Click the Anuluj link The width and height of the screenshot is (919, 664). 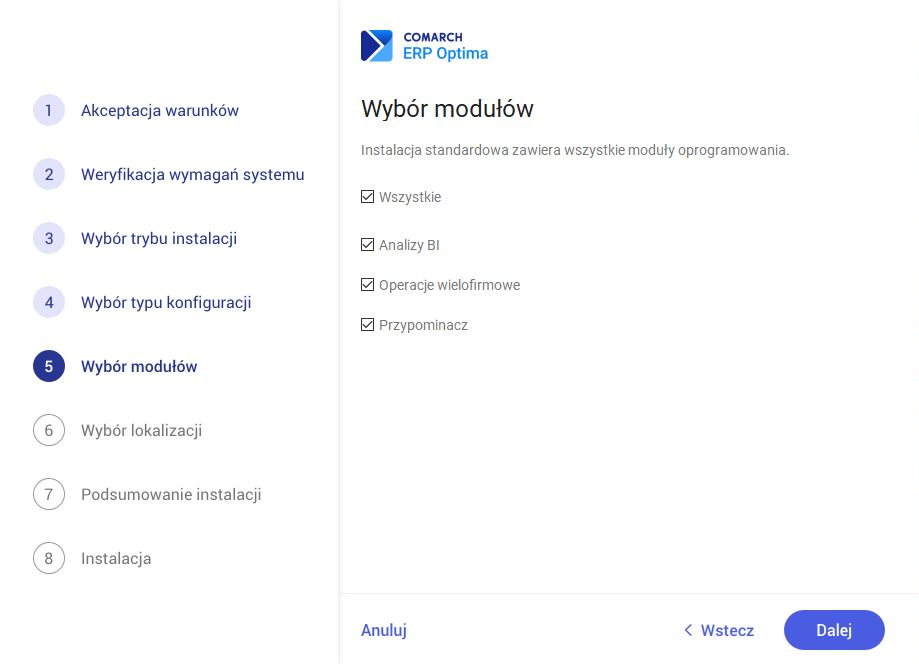384,631
